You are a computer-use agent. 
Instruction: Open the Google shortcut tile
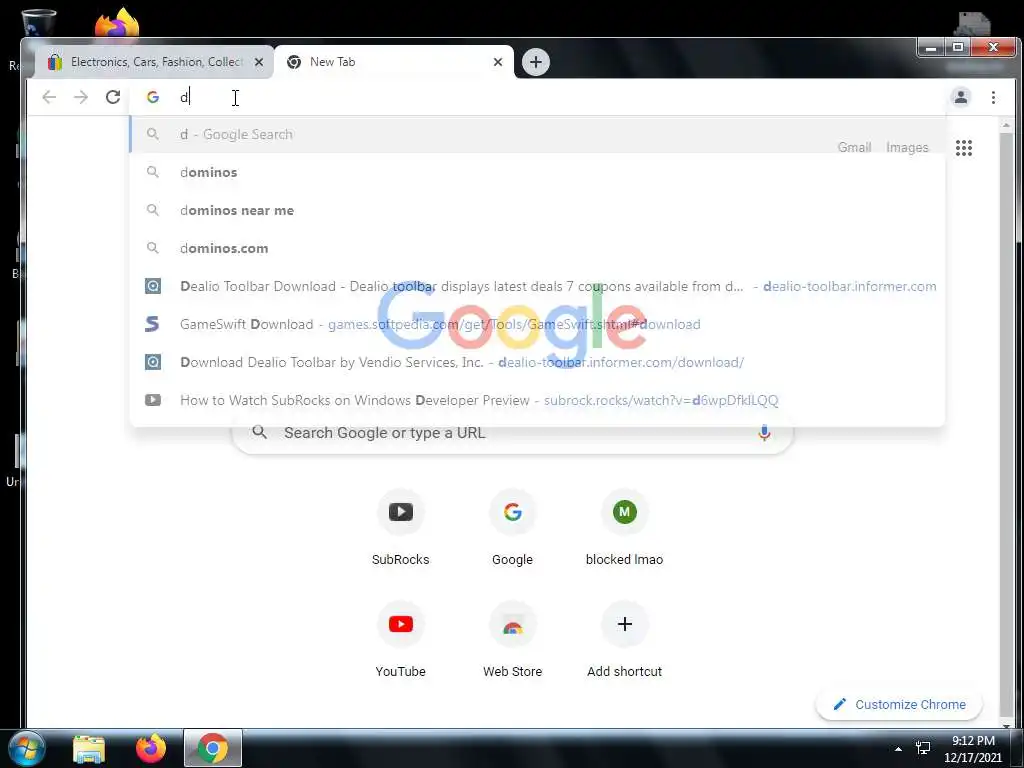point(513,528)
